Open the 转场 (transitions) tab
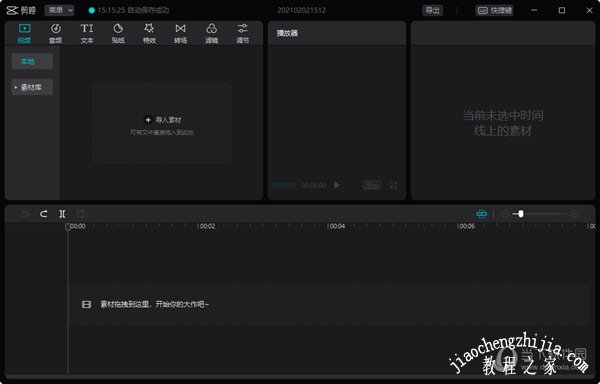The width and height of the screenshot is (600, 384). 181,33
